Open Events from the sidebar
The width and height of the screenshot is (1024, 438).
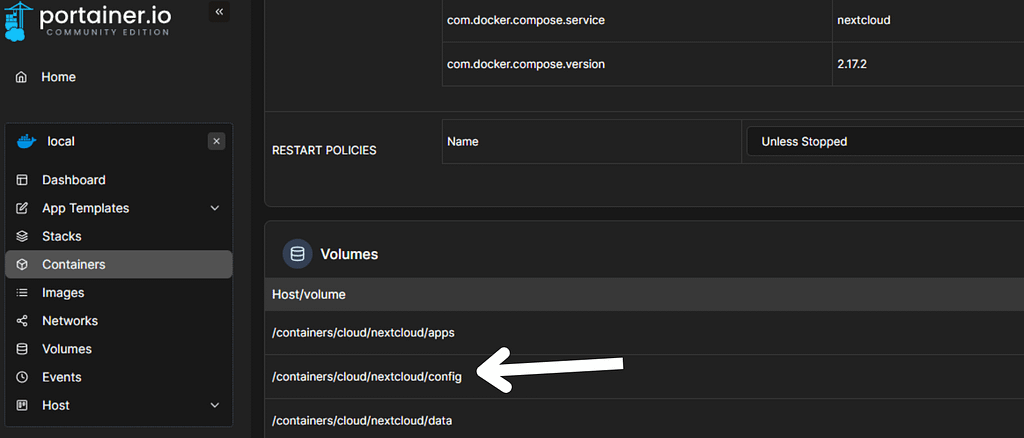(x=61, y=377)
